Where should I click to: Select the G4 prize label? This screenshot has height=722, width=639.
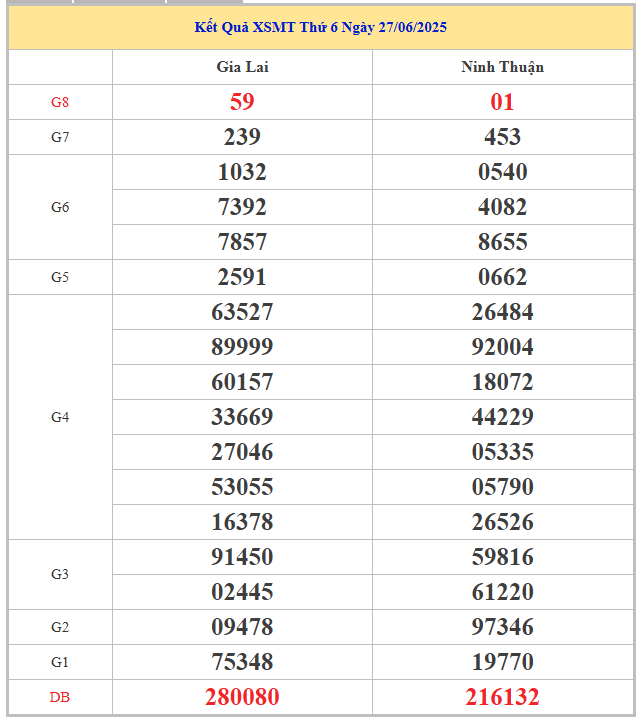point(60,417)
